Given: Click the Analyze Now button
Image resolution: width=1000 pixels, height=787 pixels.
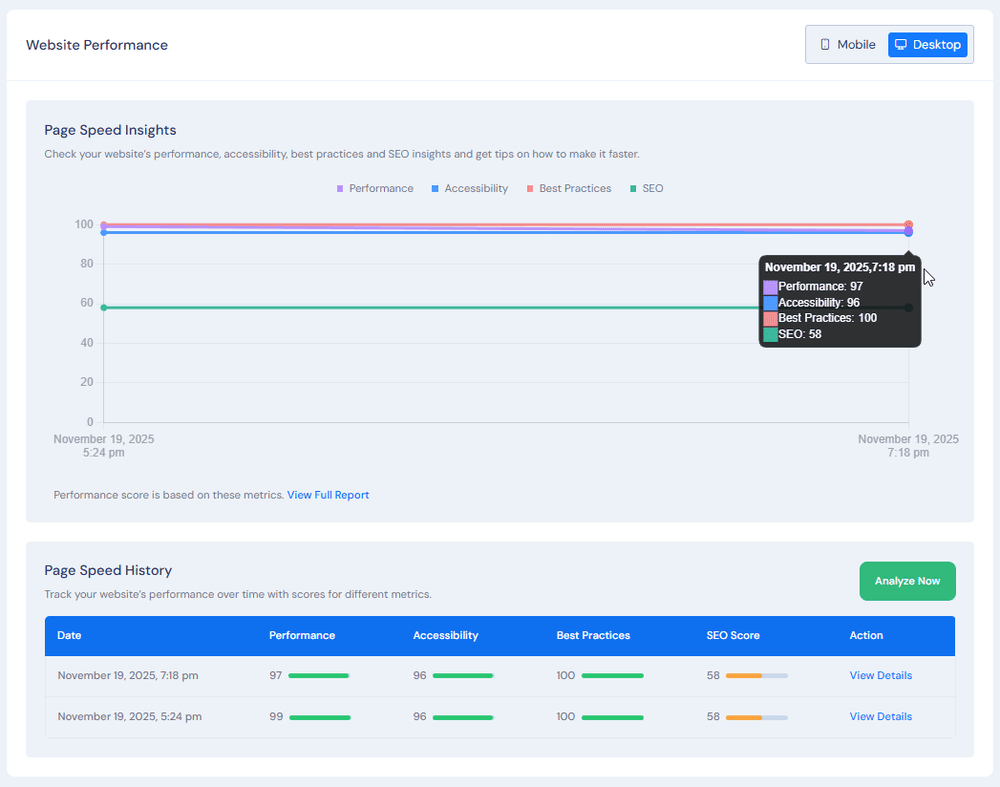Looking at the screenshot, I should tap(907, 581).
